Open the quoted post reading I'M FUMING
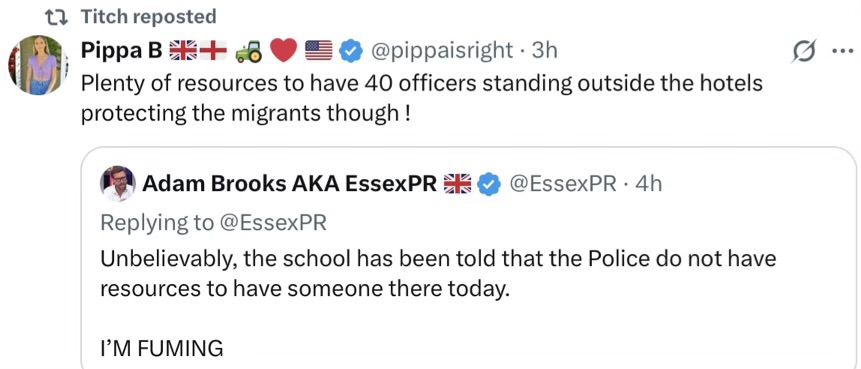Screen dimensions: 861x369 (x=468, y=258)
